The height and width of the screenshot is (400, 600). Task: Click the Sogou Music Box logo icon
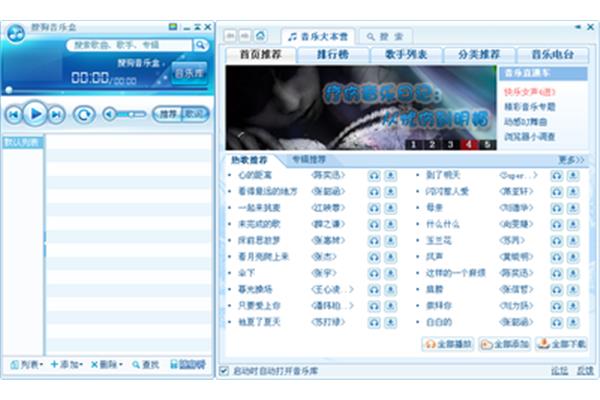(x=16, y=34)
